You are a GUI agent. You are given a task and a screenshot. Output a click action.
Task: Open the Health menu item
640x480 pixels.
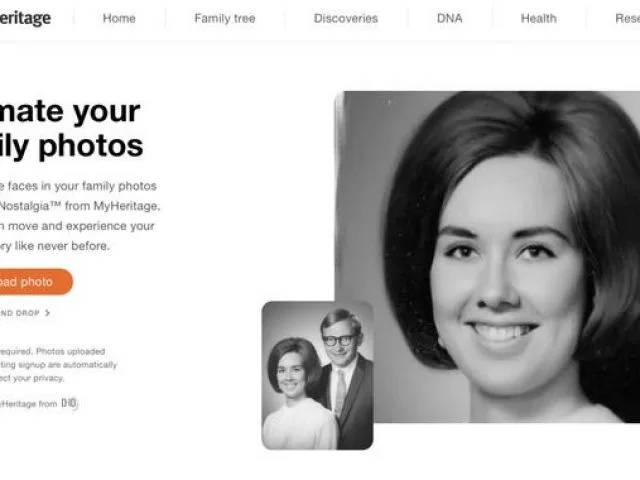[x=538, y=18]
